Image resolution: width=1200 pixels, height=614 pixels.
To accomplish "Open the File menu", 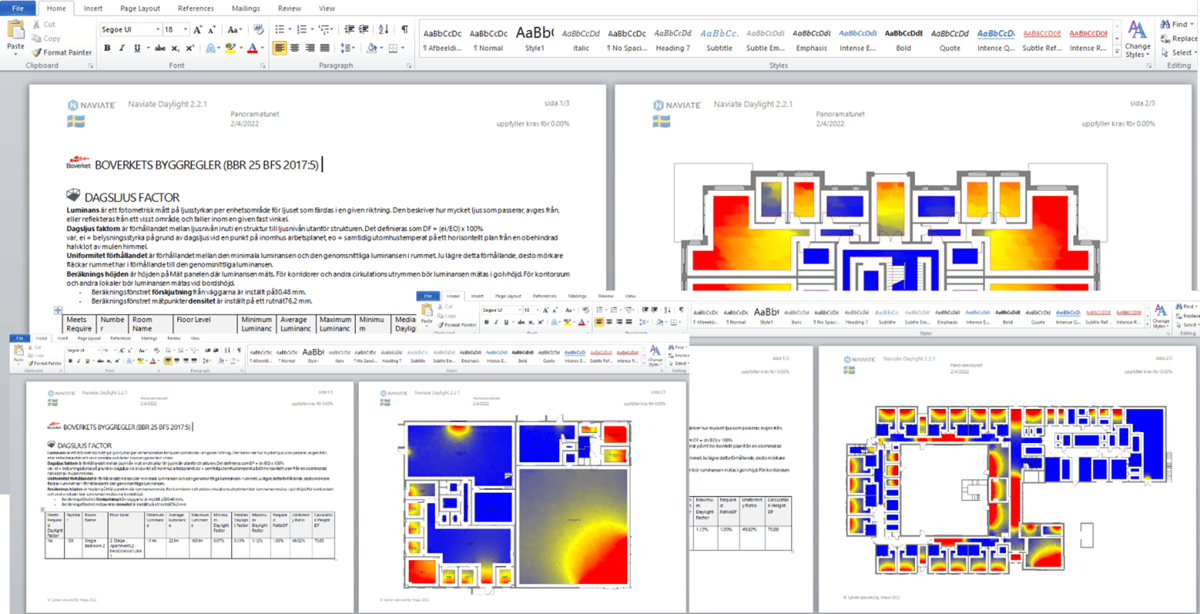I will [x=18, y=8].
